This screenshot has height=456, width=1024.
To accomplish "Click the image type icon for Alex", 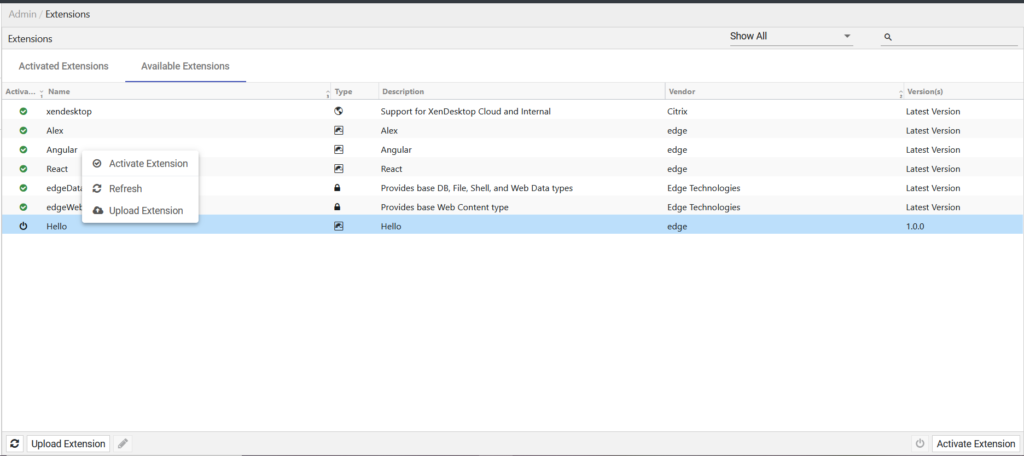I will tap(338, 131).
